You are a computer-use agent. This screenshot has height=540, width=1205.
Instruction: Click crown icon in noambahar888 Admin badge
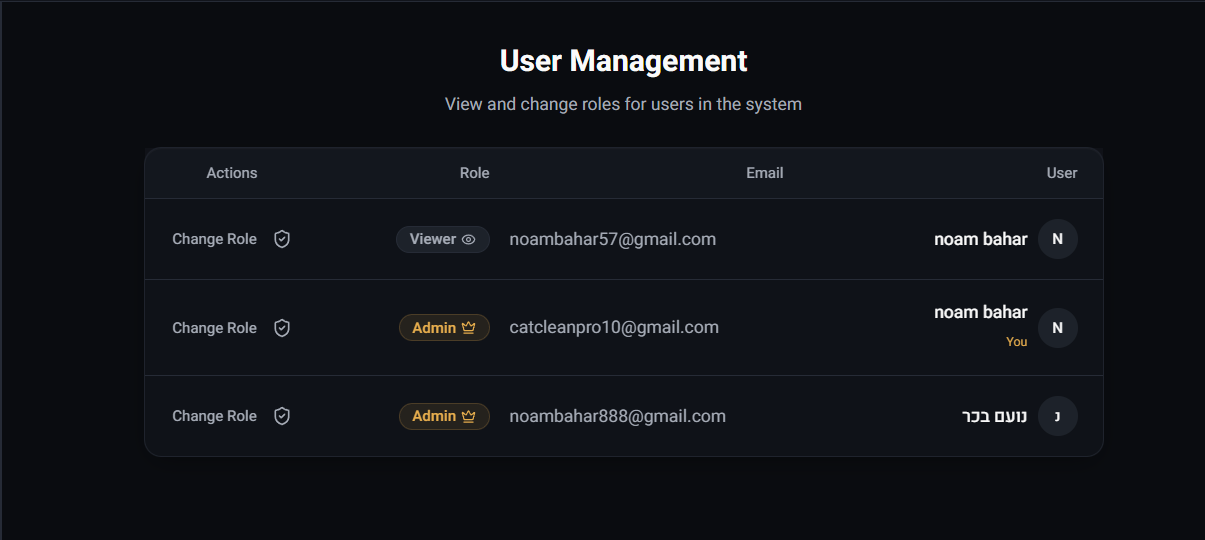pyautogui.click(x=469, y=416)
